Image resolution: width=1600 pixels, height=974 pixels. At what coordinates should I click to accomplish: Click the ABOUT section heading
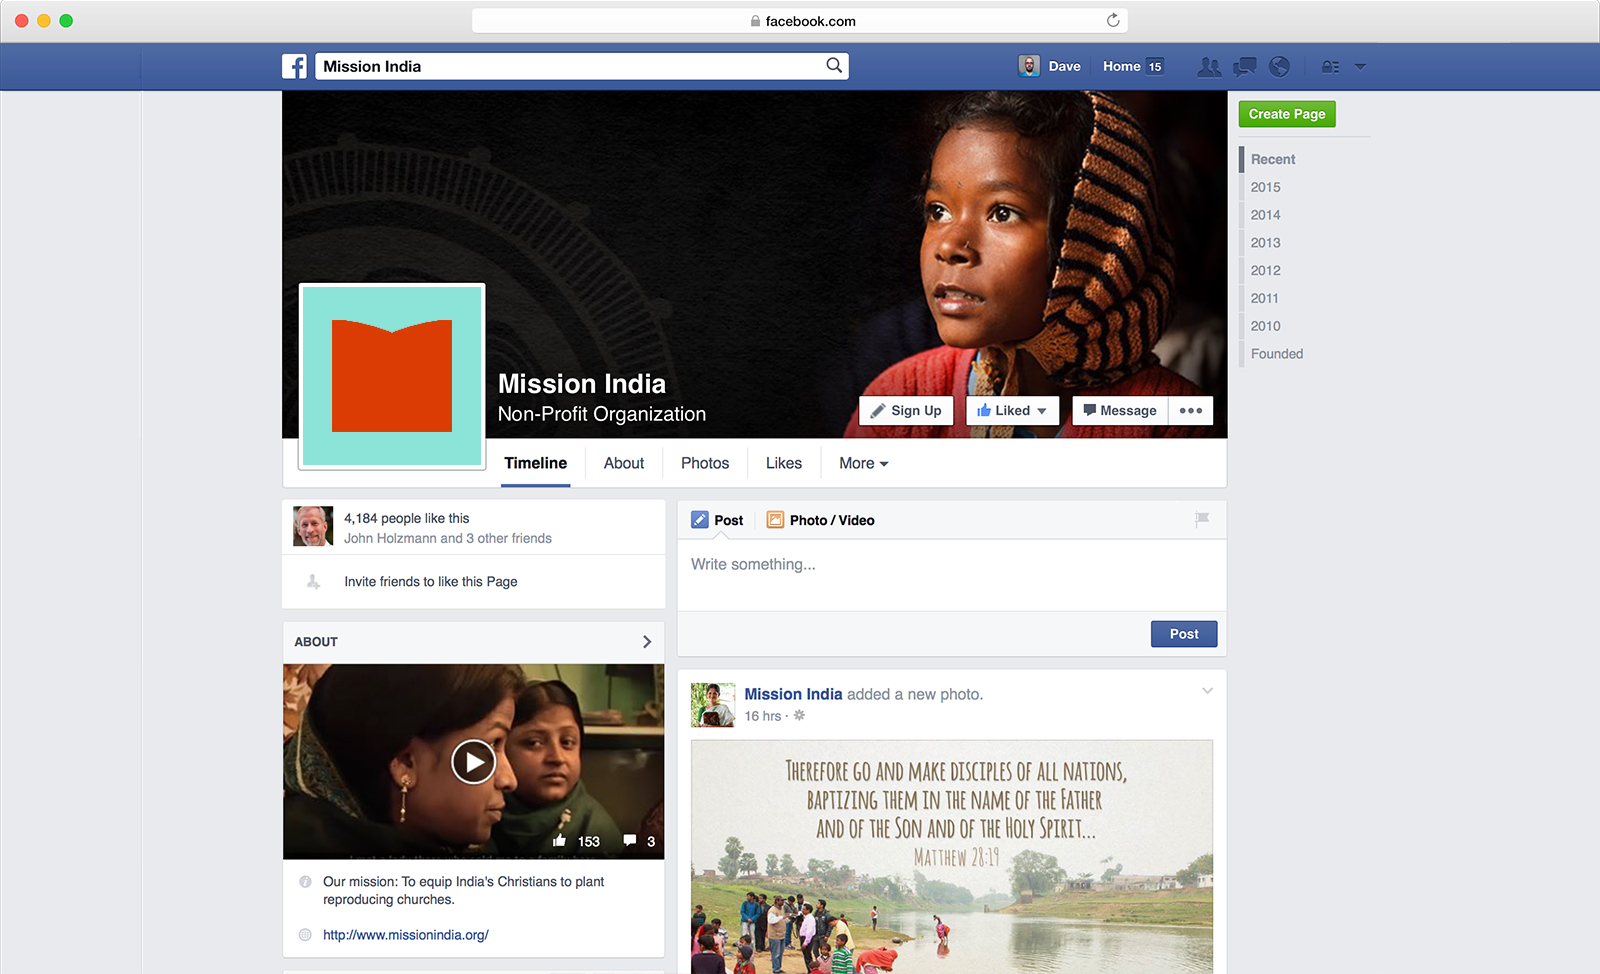[x=316, y=642]
